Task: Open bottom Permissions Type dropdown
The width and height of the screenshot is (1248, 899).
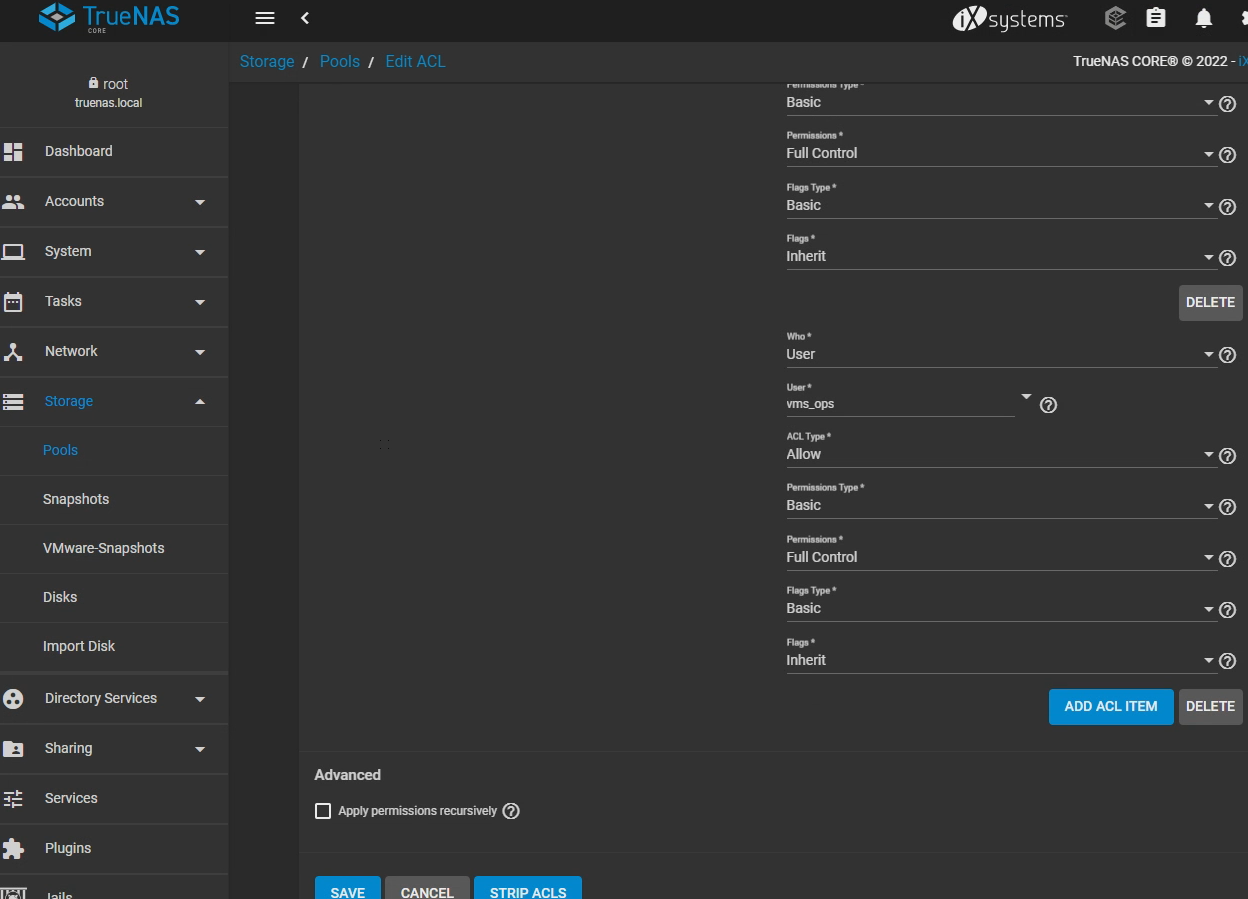Action: (x=1001, y=505)
